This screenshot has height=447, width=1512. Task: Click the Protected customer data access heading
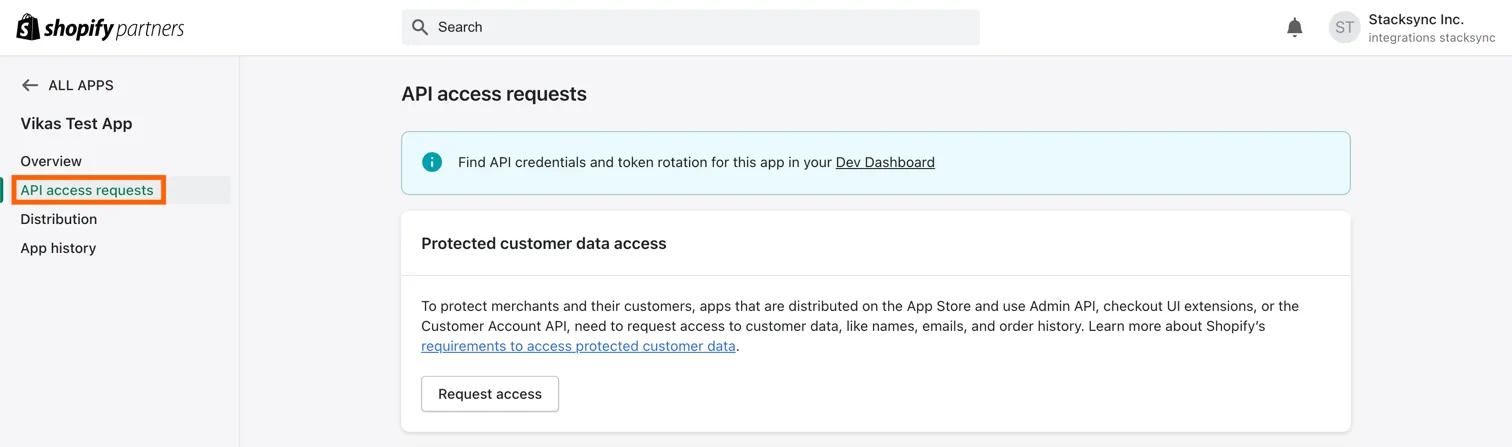point(544,243)
